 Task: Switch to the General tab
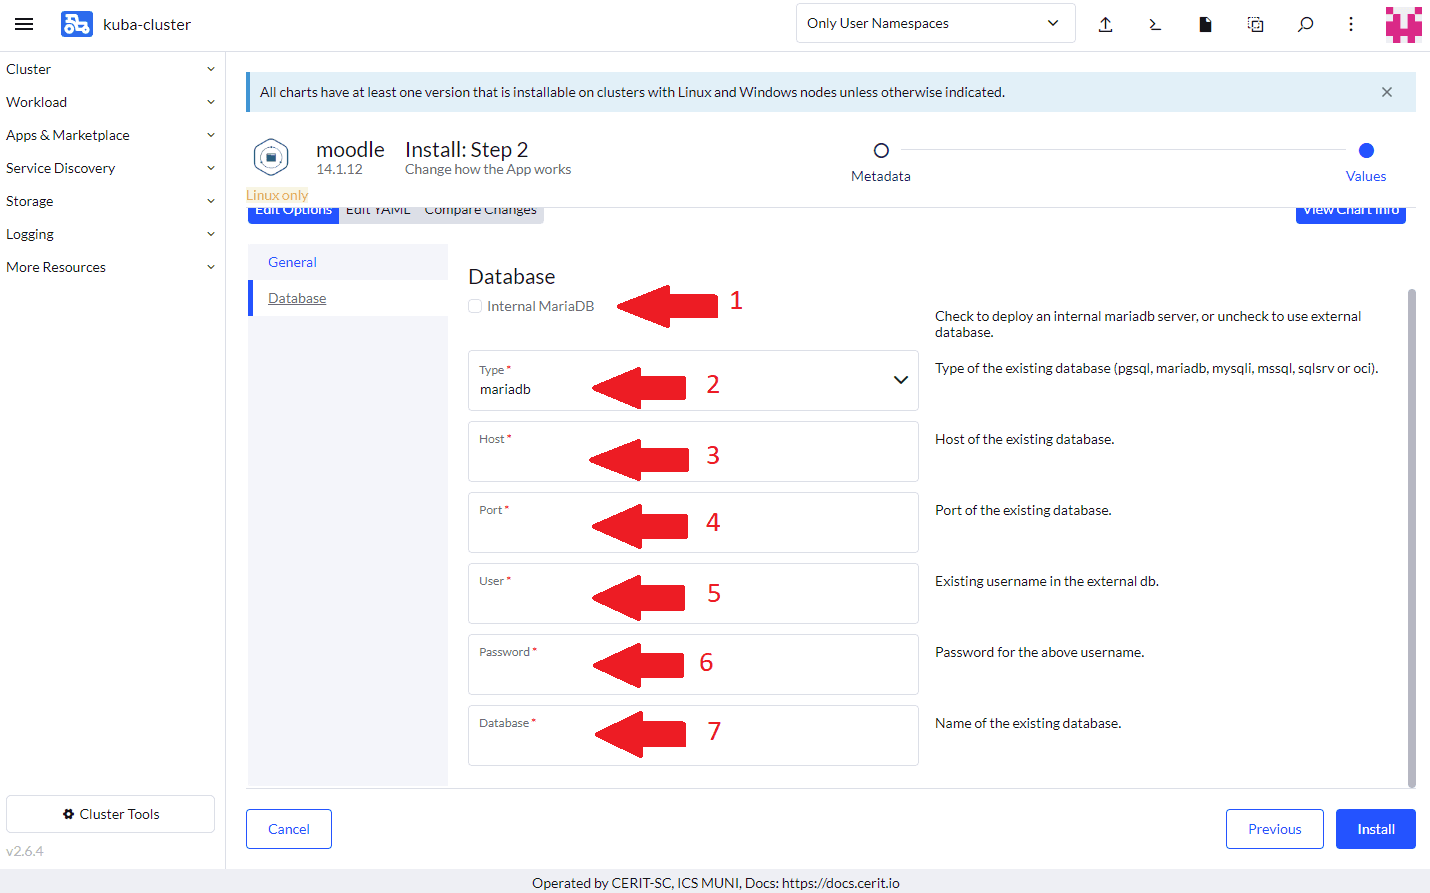coord(292,262)
